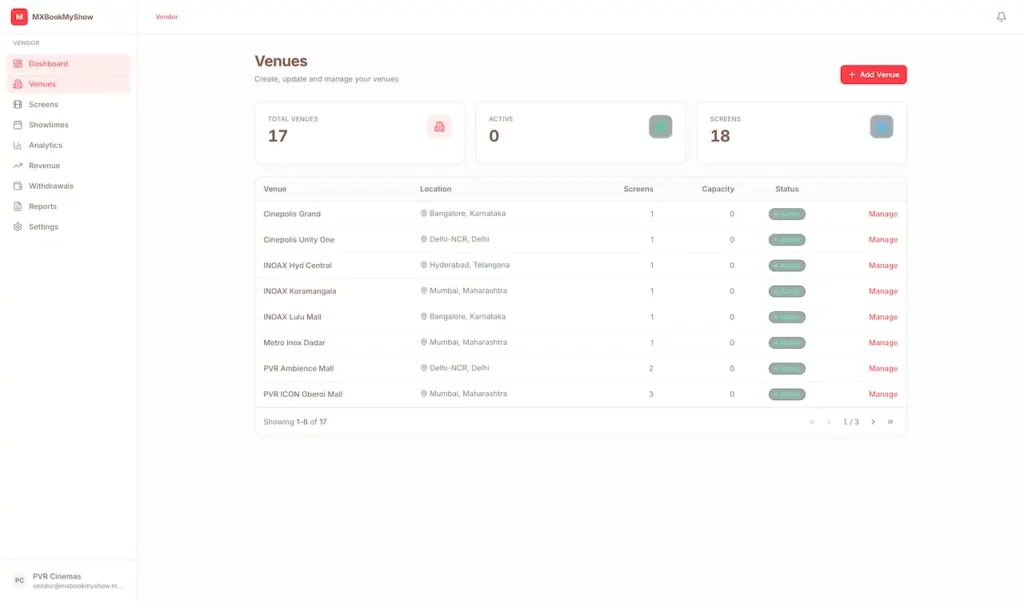Click the Capacity column header

(x=718, y=189)
